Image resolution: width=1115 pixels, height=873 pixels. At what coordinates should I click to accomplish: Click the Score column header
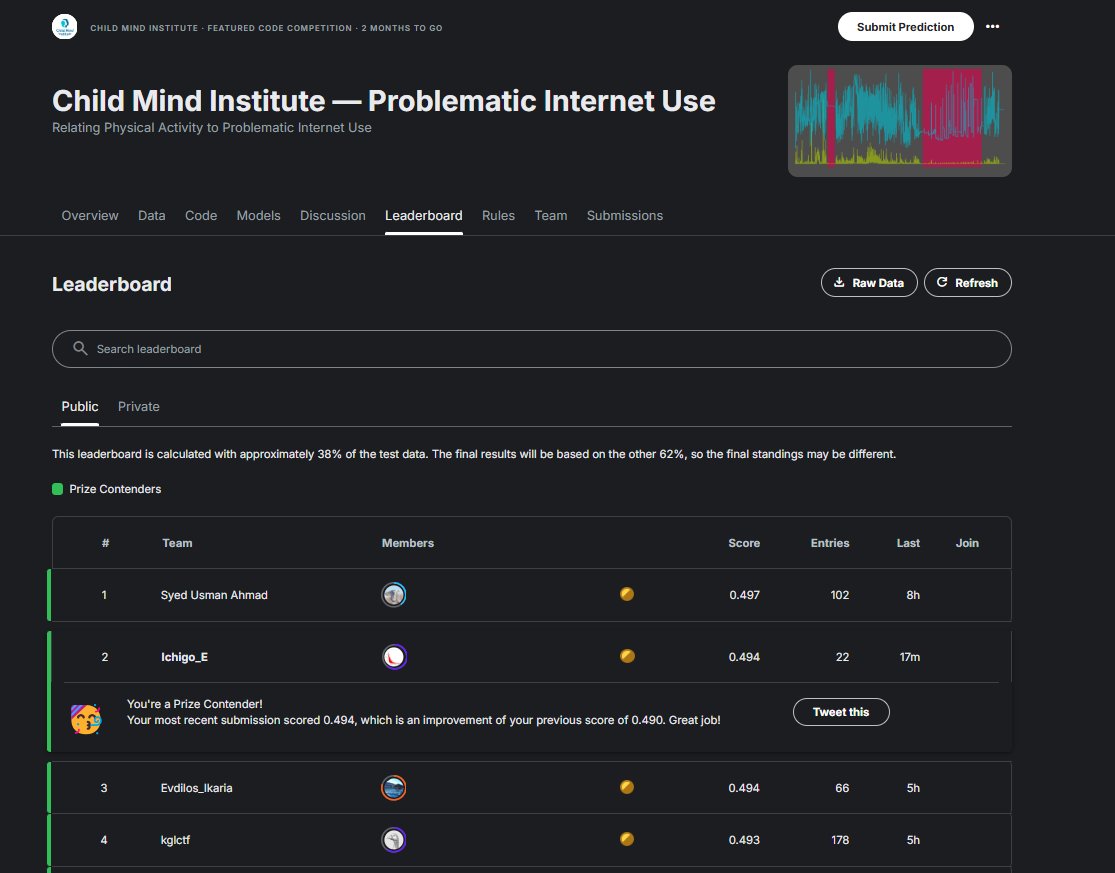click(744, 543)
